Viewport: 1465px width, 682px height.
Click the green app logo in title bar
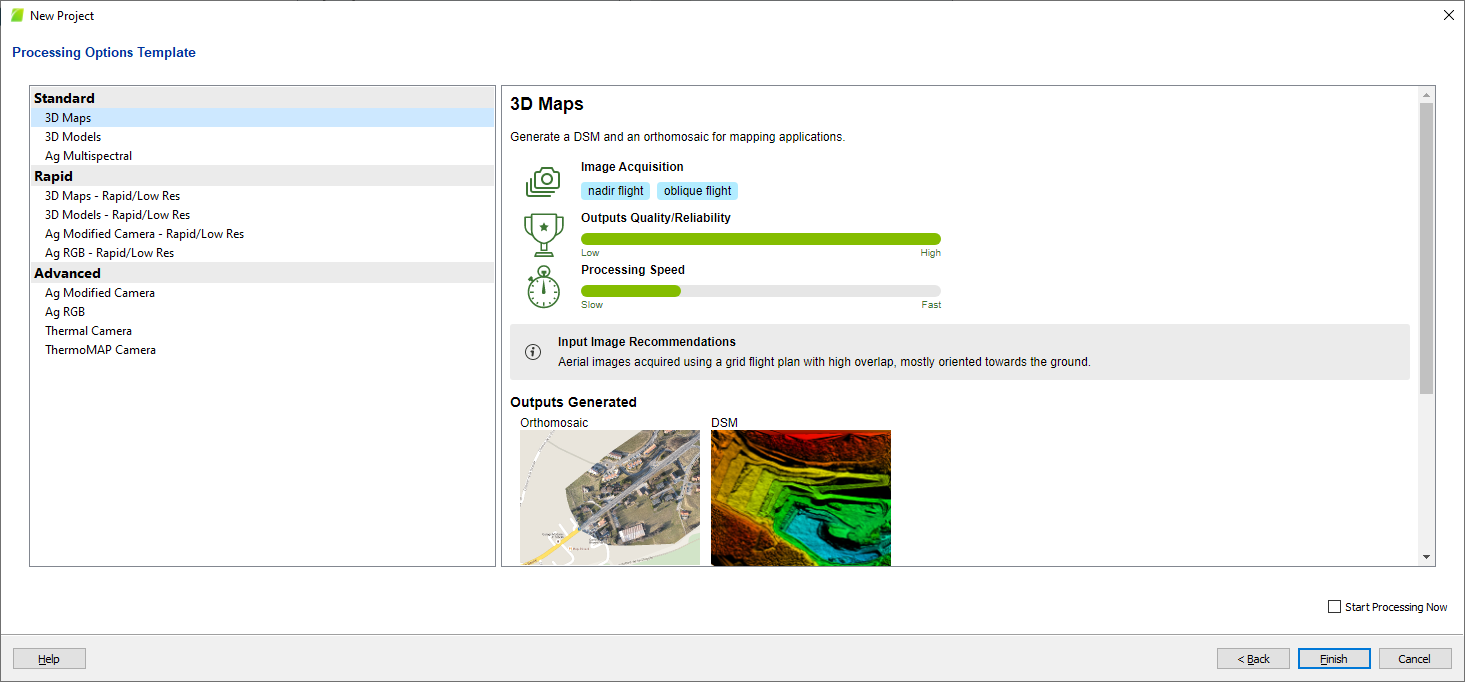tap(17, 16)
